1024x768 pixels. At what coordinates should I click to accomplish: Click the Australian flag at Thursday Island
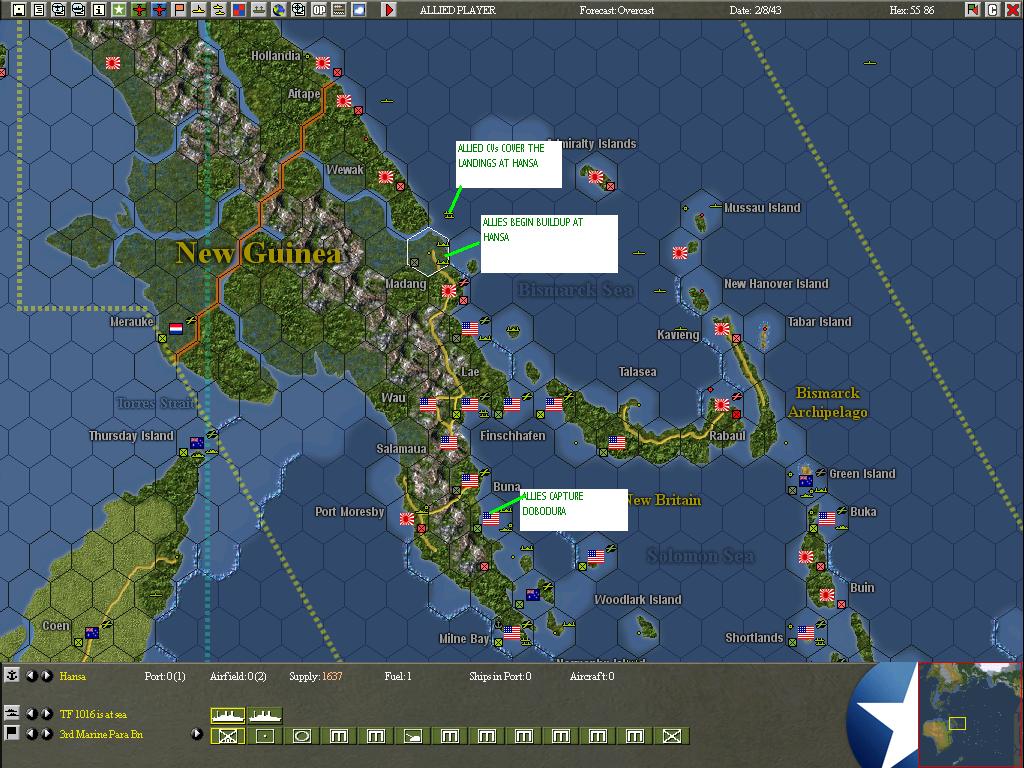[x=197, y=442]
